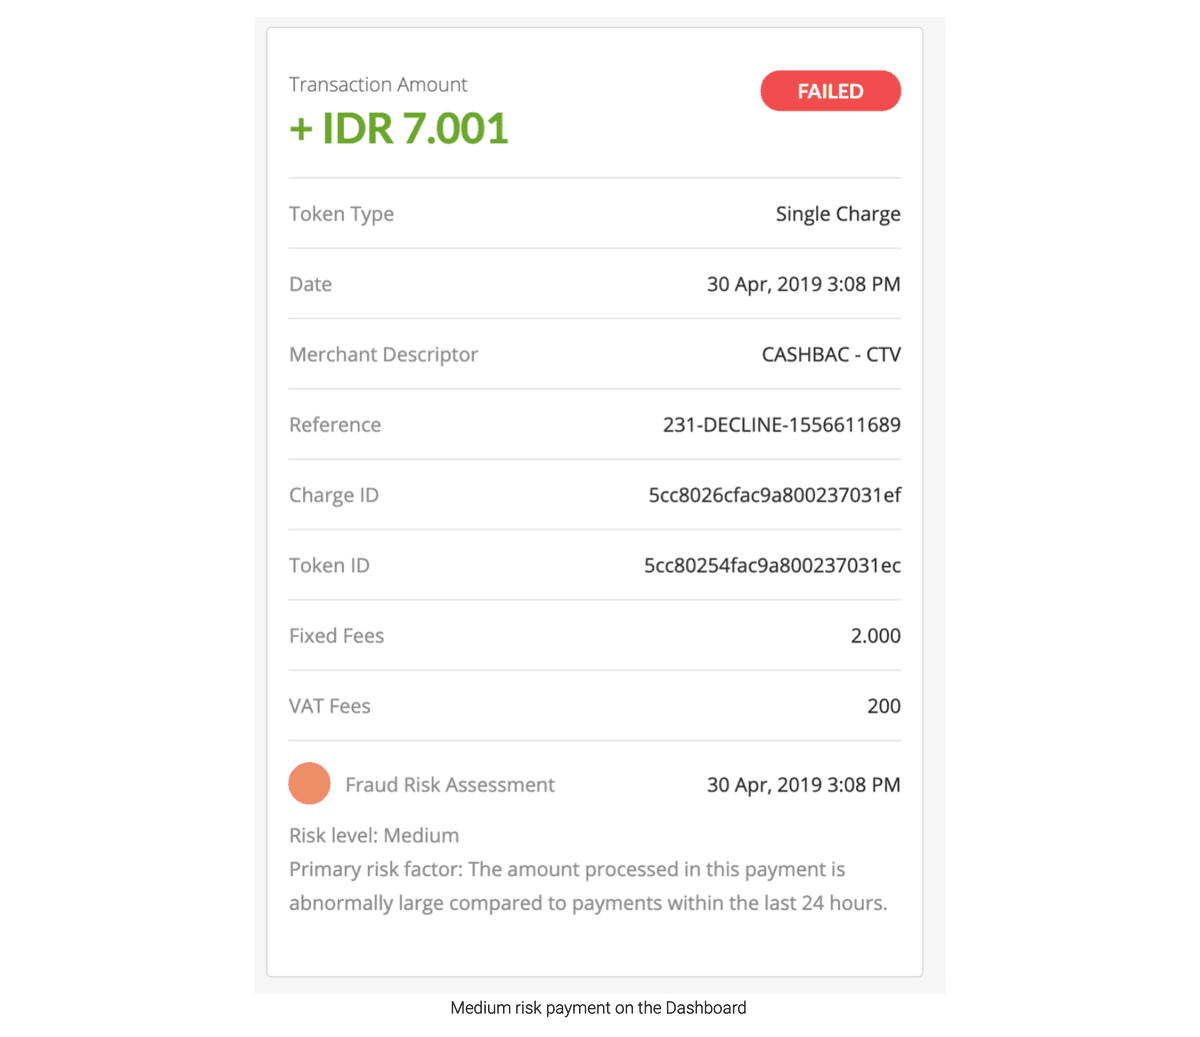Click the transaction date 30 Apr, 2019 value
1200x1037 pixels.
pyautogui.click(x=803, y=284)
